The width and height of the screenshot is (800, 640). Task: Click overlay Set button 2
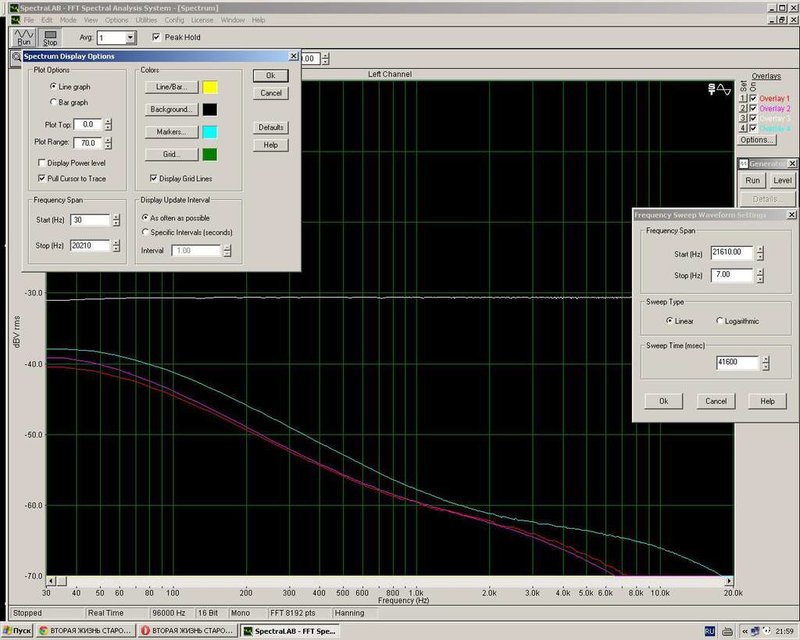(x=743, y=108)
